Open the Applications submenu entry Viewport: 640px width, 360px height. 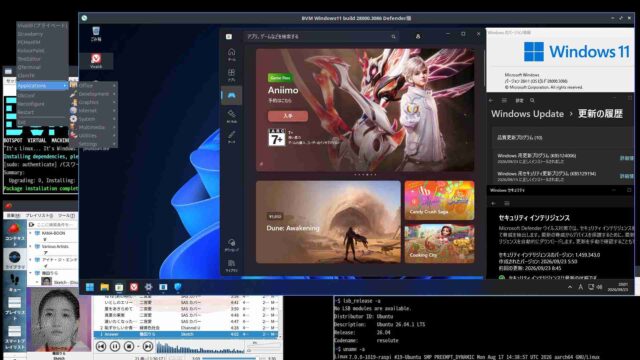pyautogui.click(x=42, y=86)
